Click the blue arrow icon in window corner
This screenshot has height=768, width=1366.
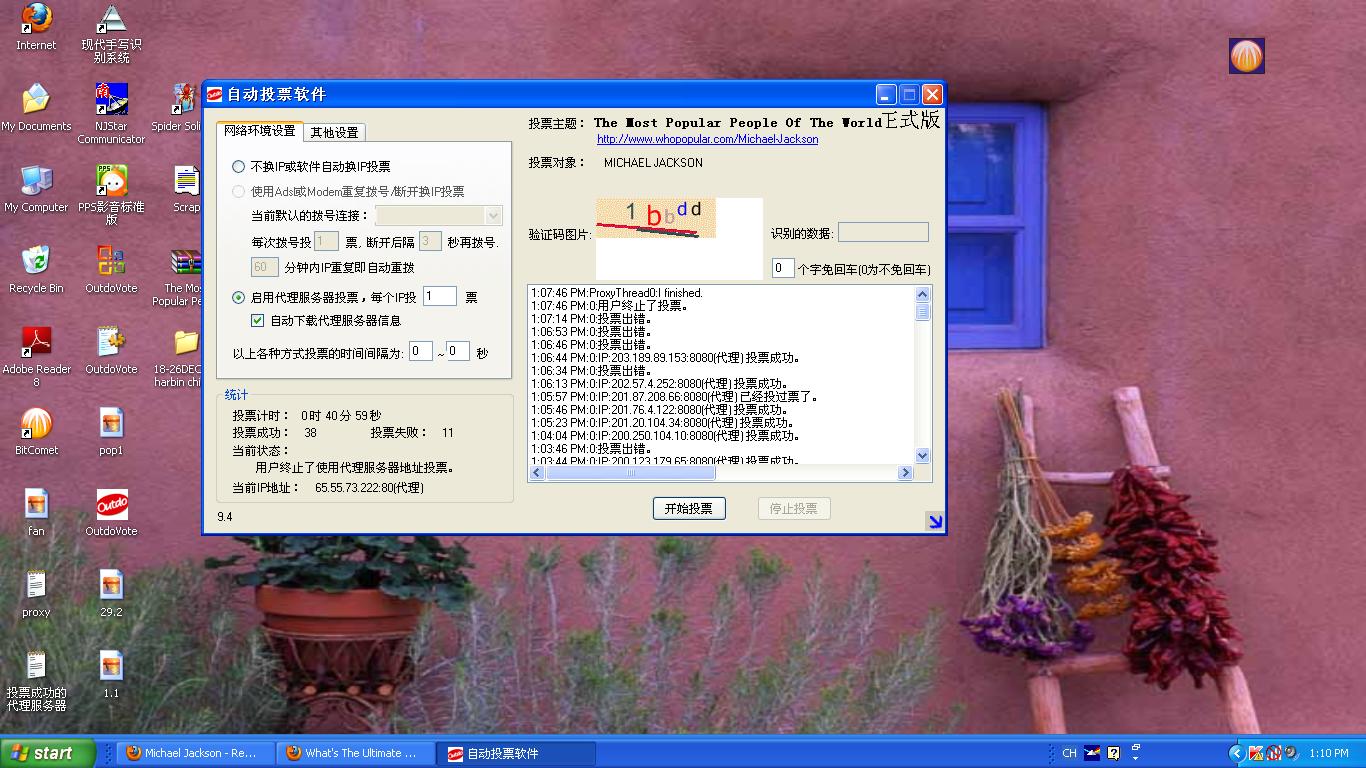[934, 520]
